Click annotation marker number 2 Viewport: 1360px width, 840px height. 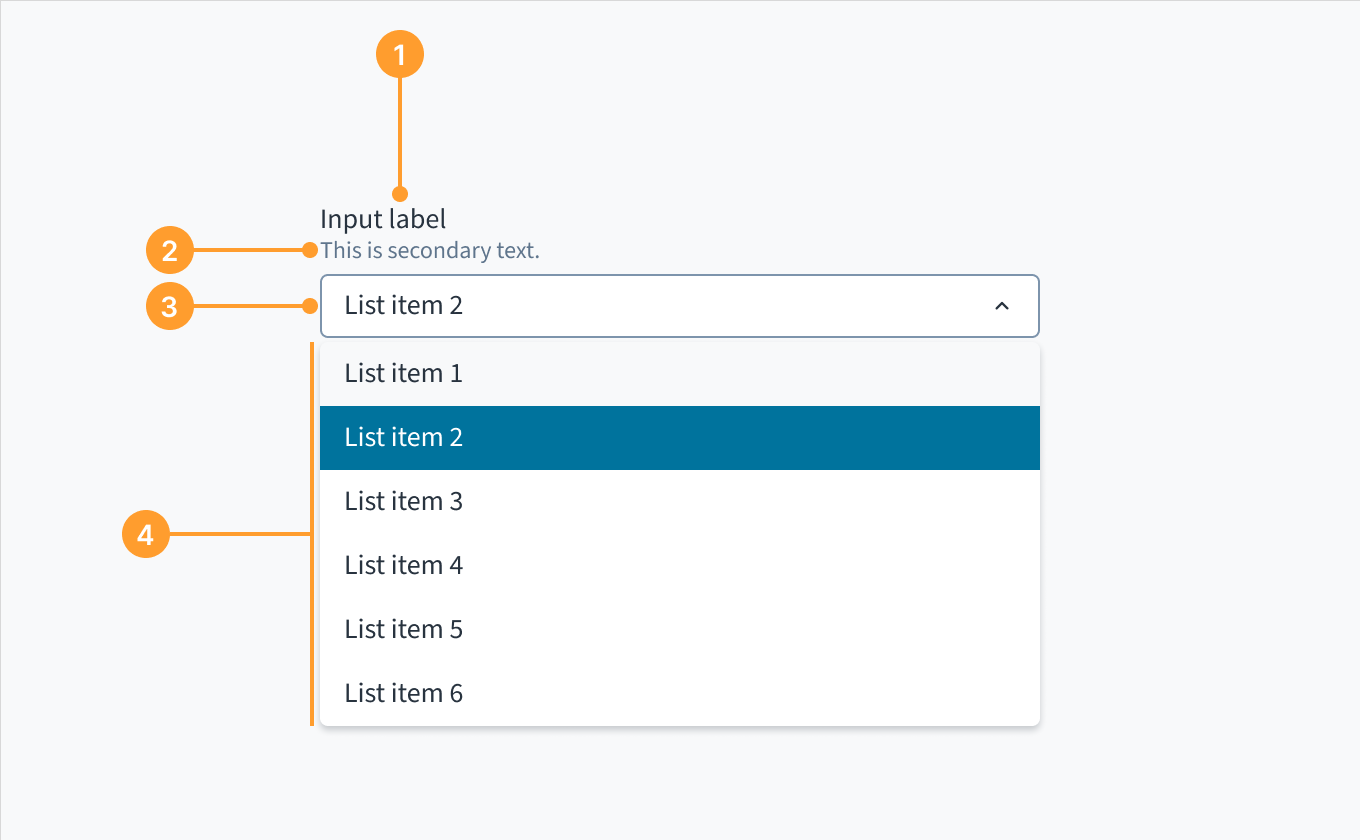coord(170,250)
